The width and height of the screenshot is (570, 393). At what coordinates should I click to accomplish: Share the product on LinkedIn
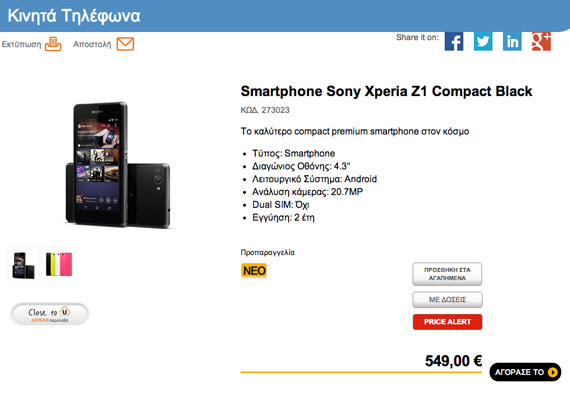tap(512, 41)
